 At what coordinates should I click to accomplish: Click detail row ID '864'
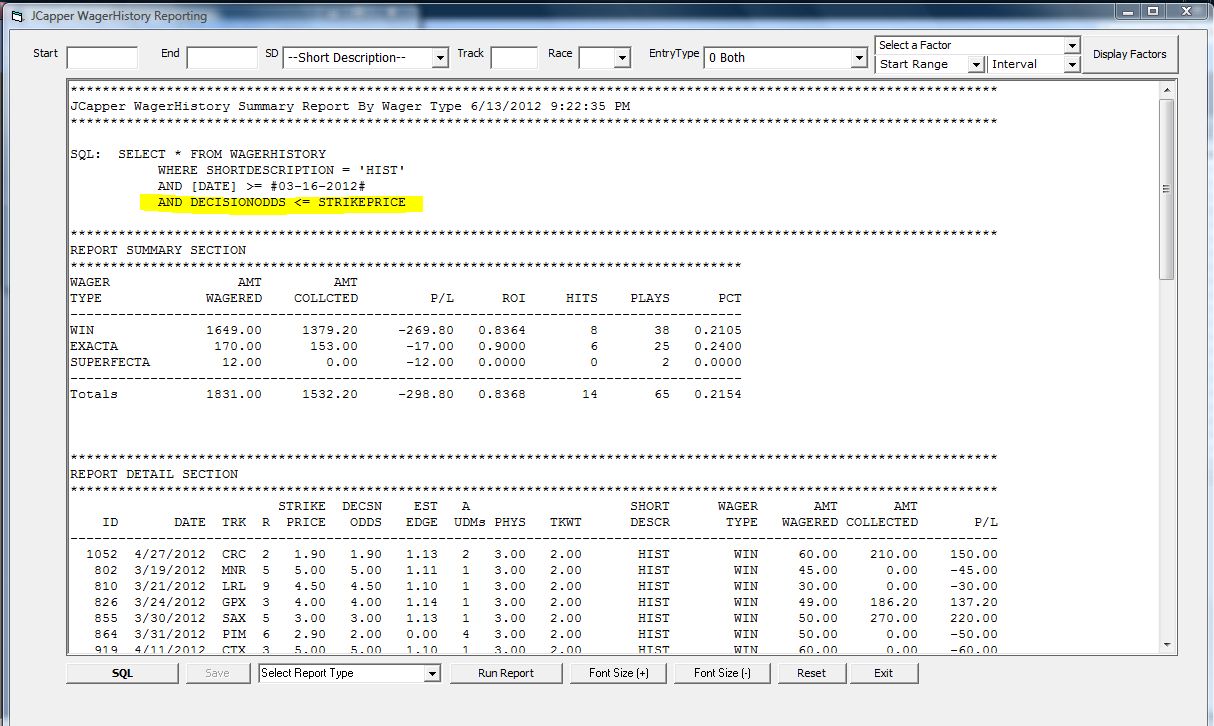pos(106,634)
